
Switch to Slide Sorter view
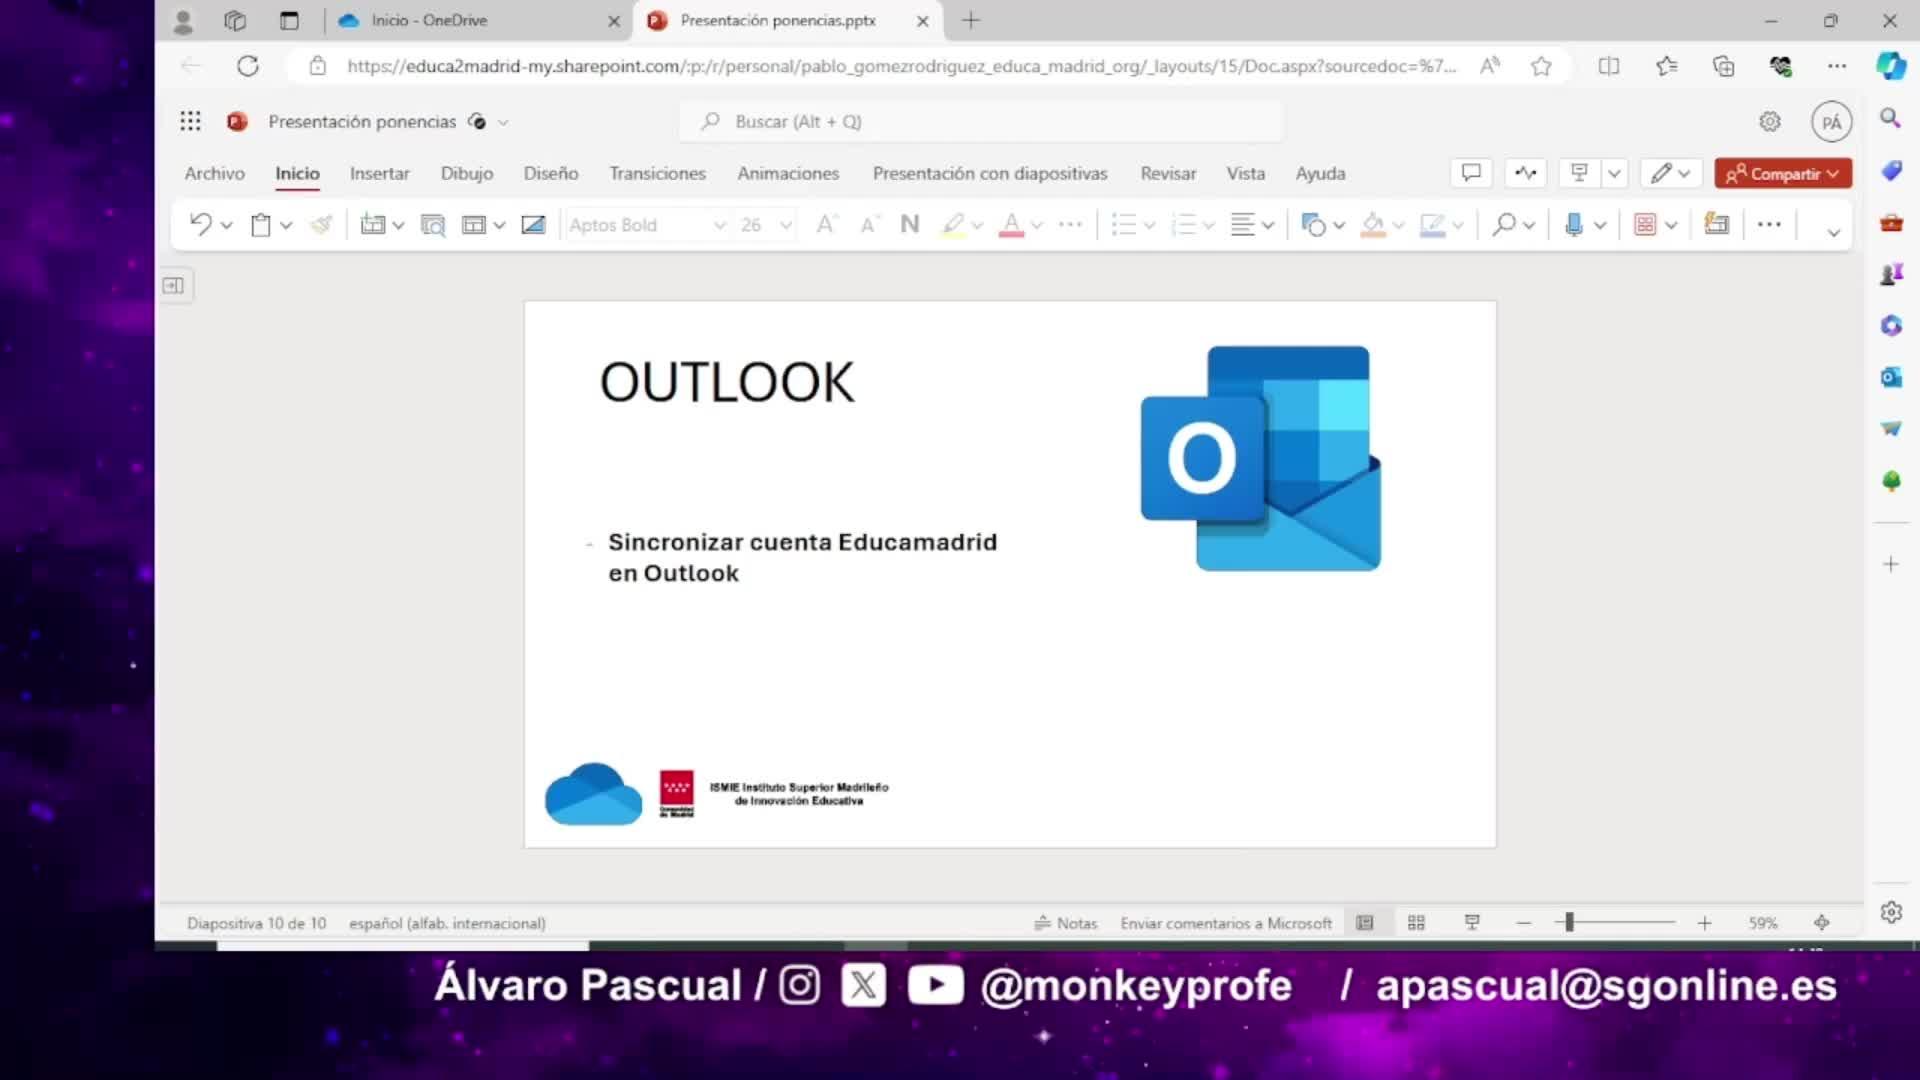pos(1416,923)
